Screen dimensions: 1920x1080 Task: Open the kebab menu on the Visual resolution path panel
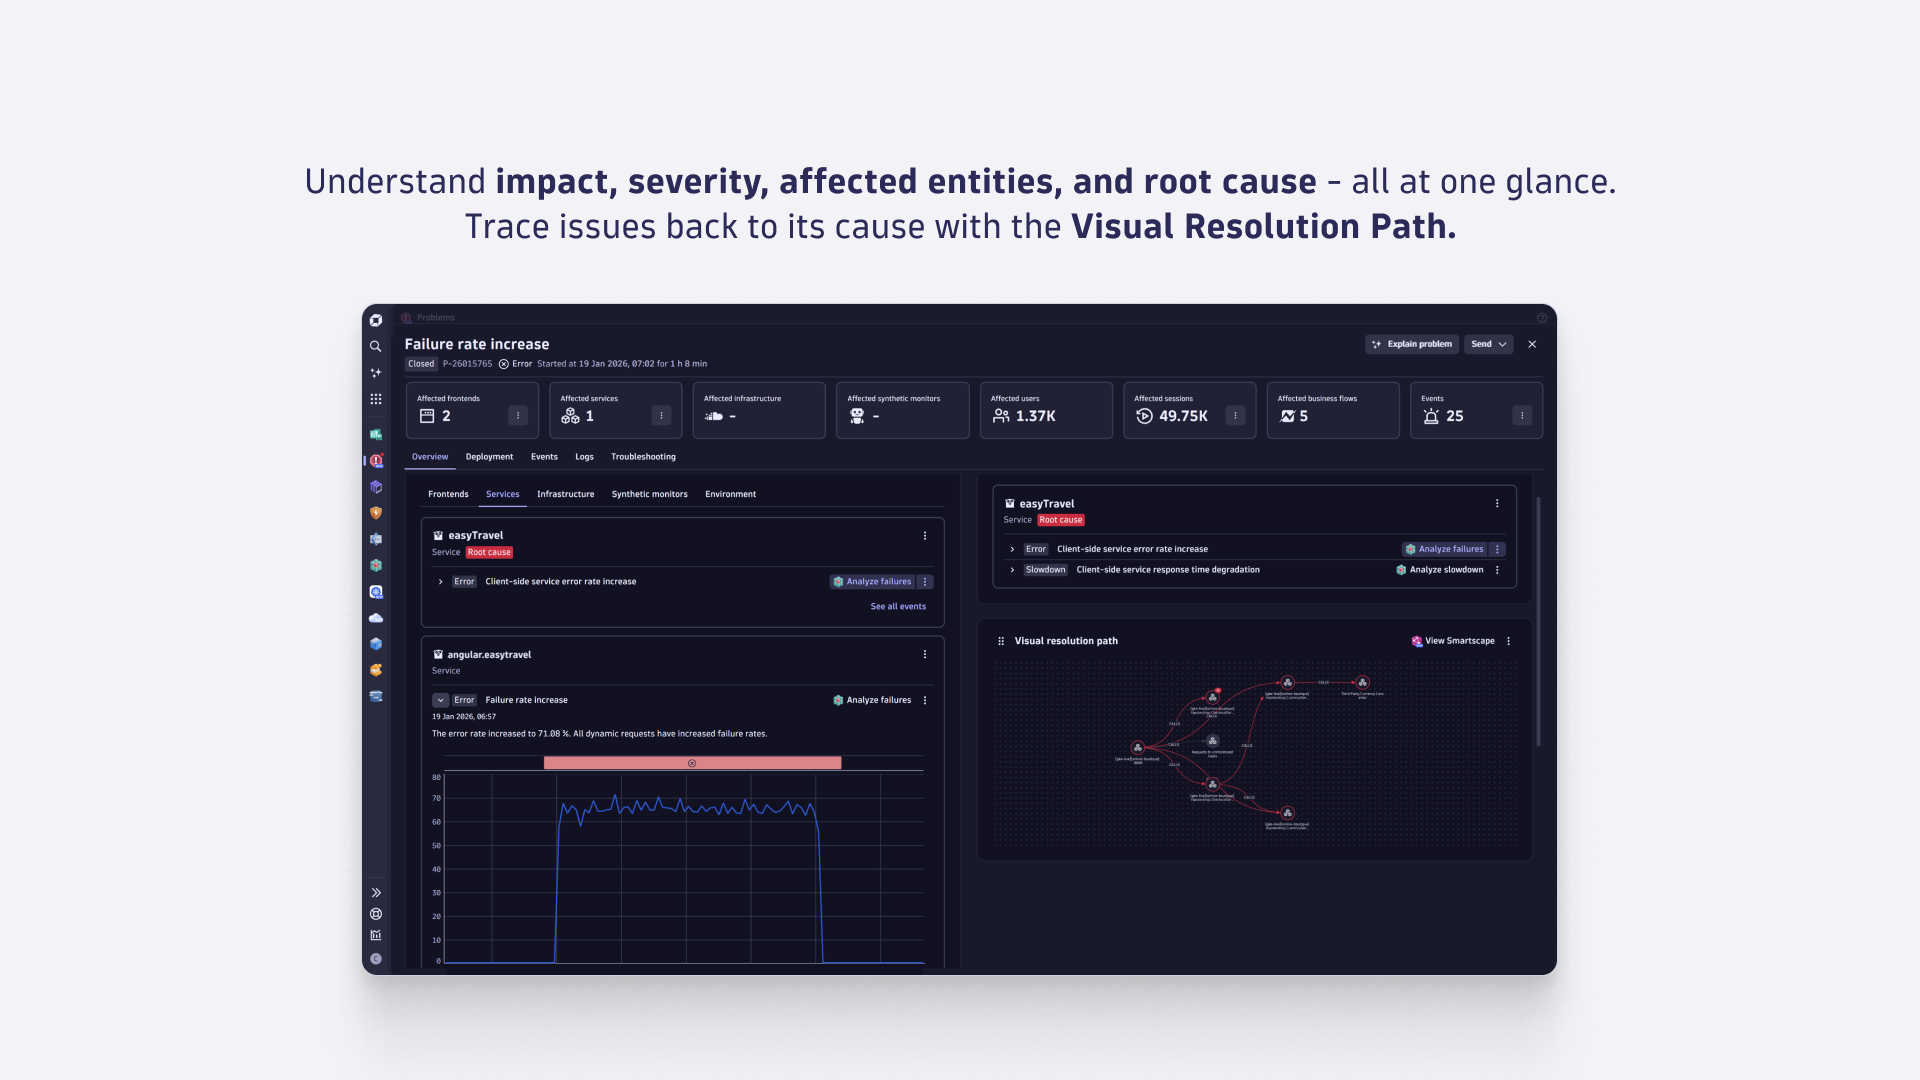point(1508,641)
